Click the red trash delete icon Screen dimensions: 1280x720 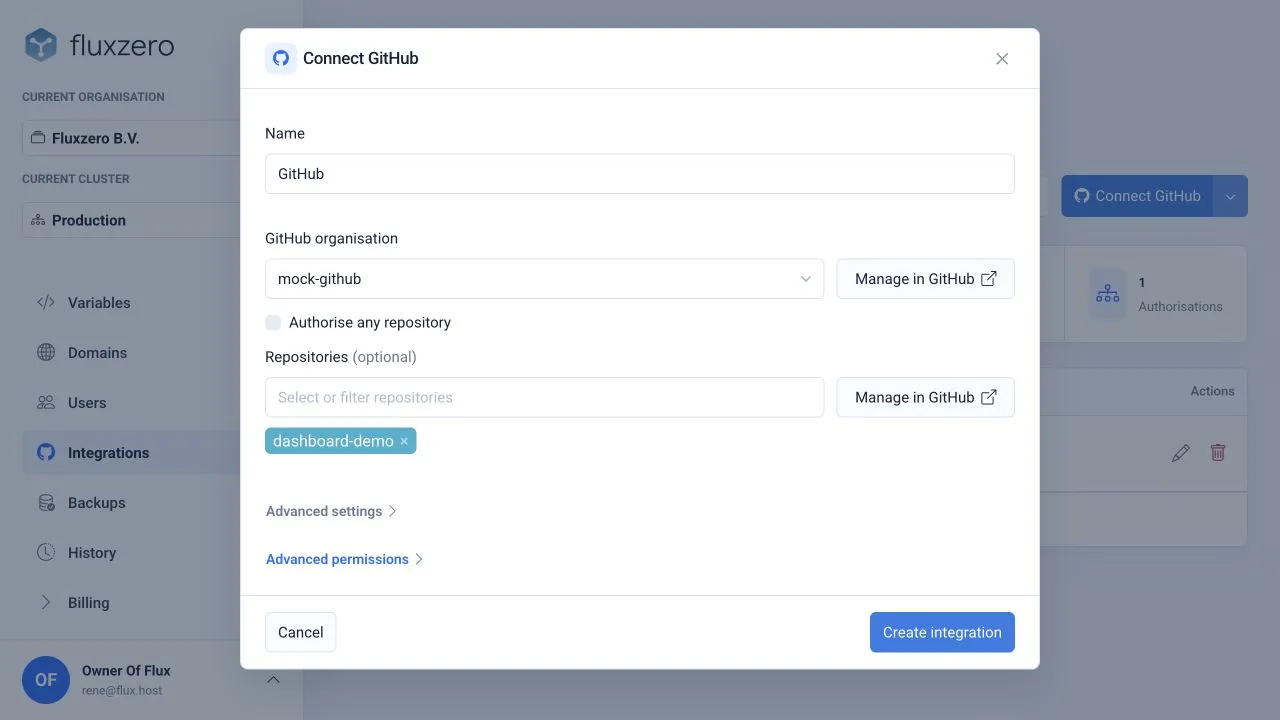(1218, 453)
